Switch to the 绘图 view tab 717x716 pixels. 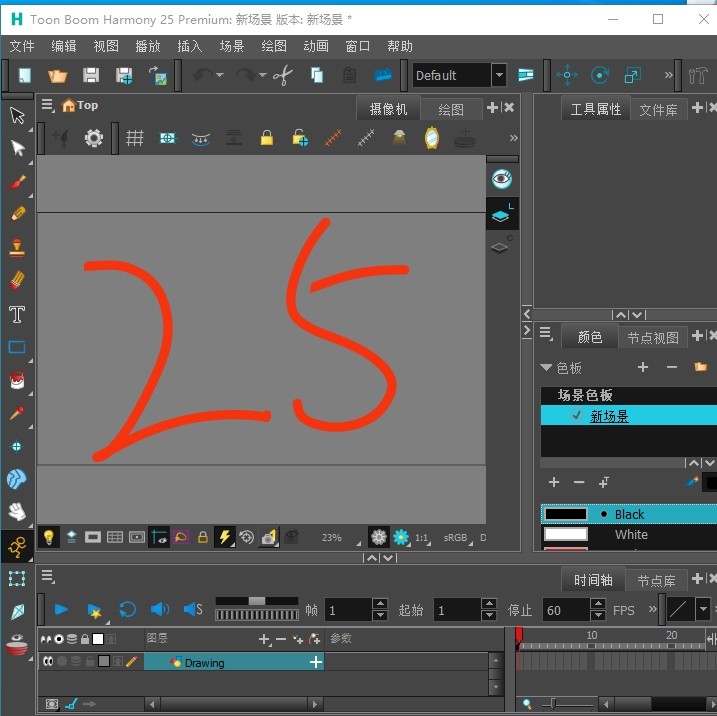pos(451,109)
